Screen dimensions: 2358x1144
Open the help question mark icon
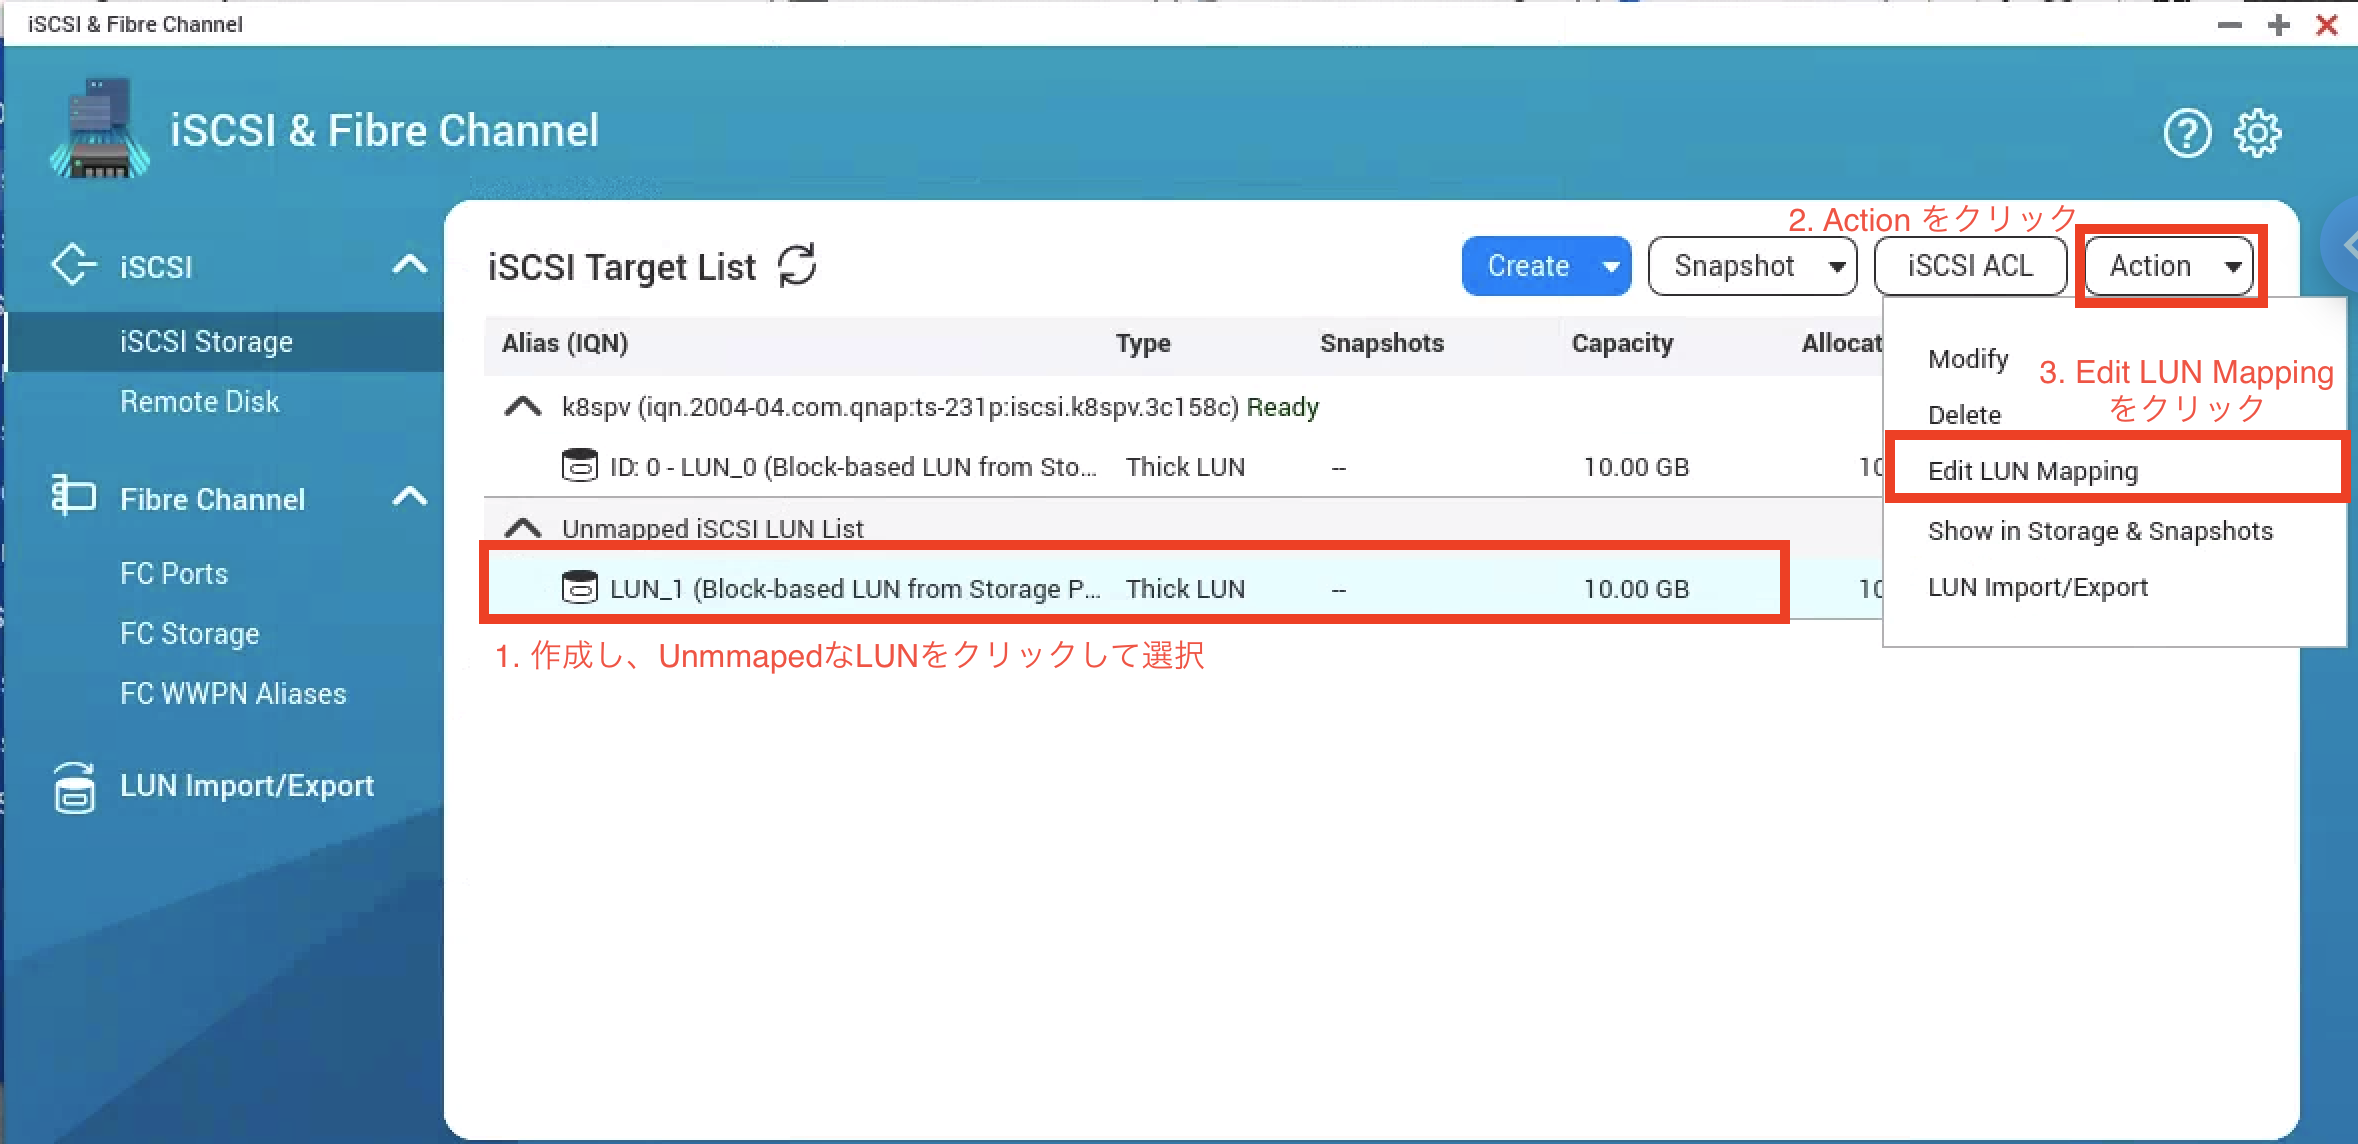point(2187,133)
